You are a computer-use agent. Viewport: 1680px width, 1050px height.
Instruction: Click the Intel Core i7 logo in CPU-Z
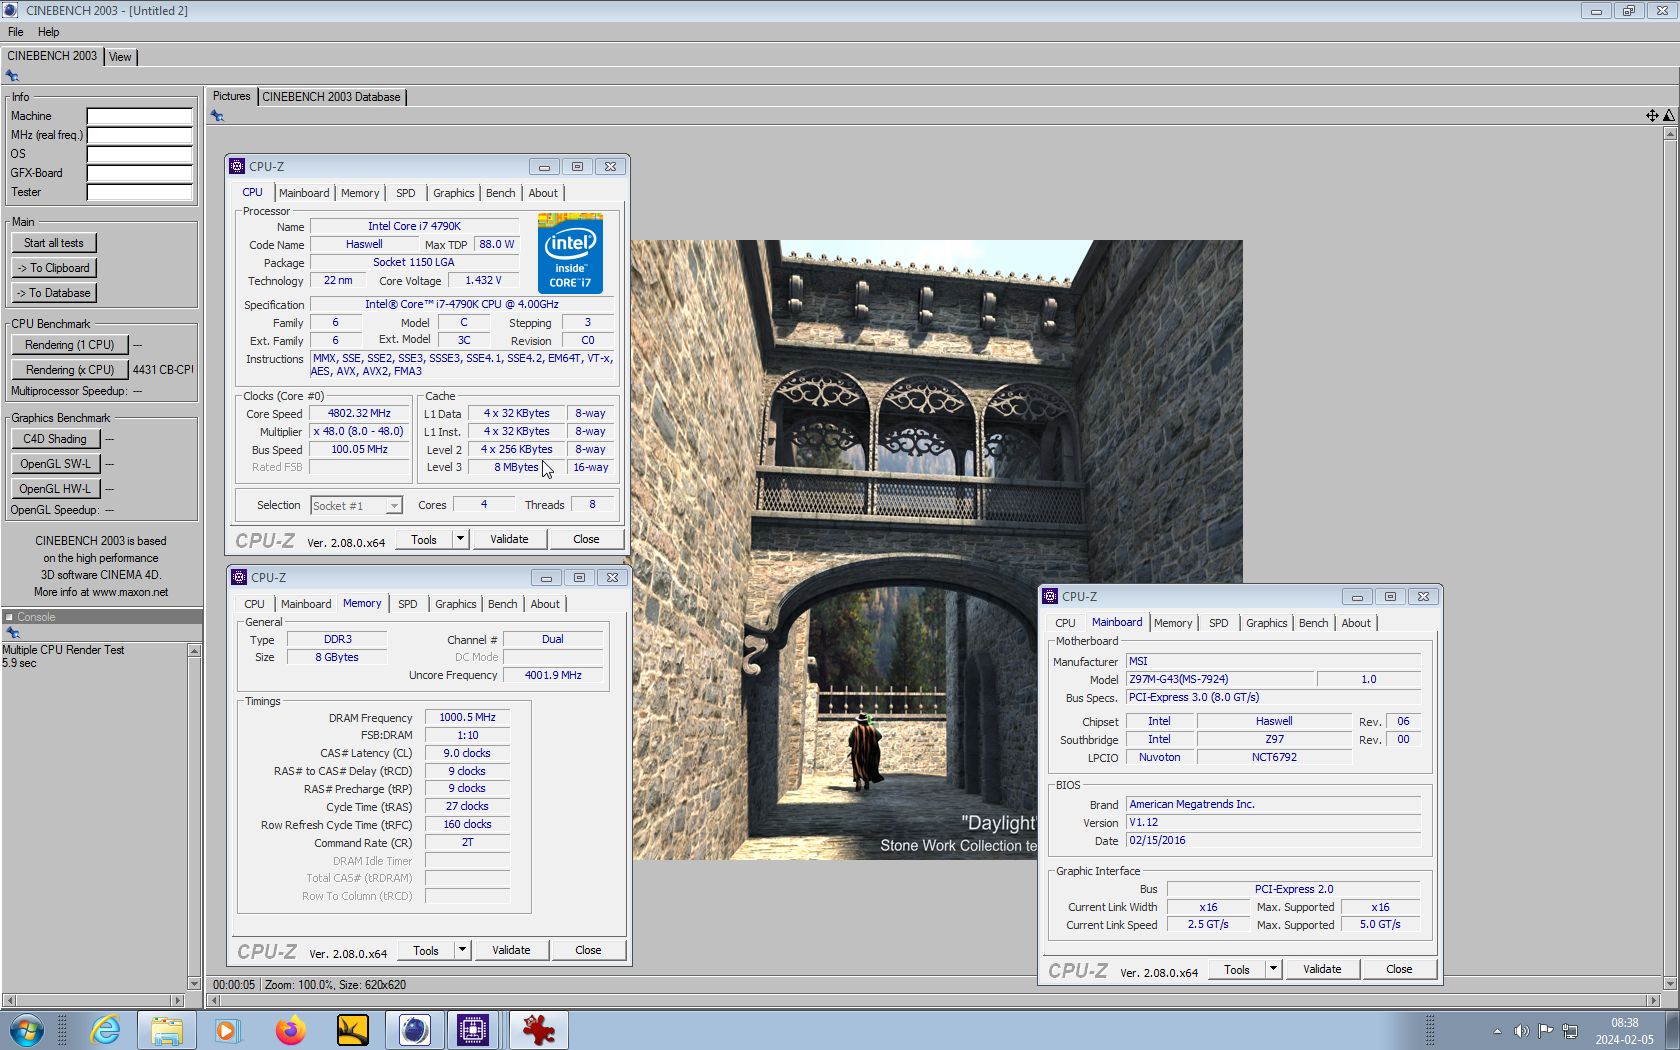[570, 253]
